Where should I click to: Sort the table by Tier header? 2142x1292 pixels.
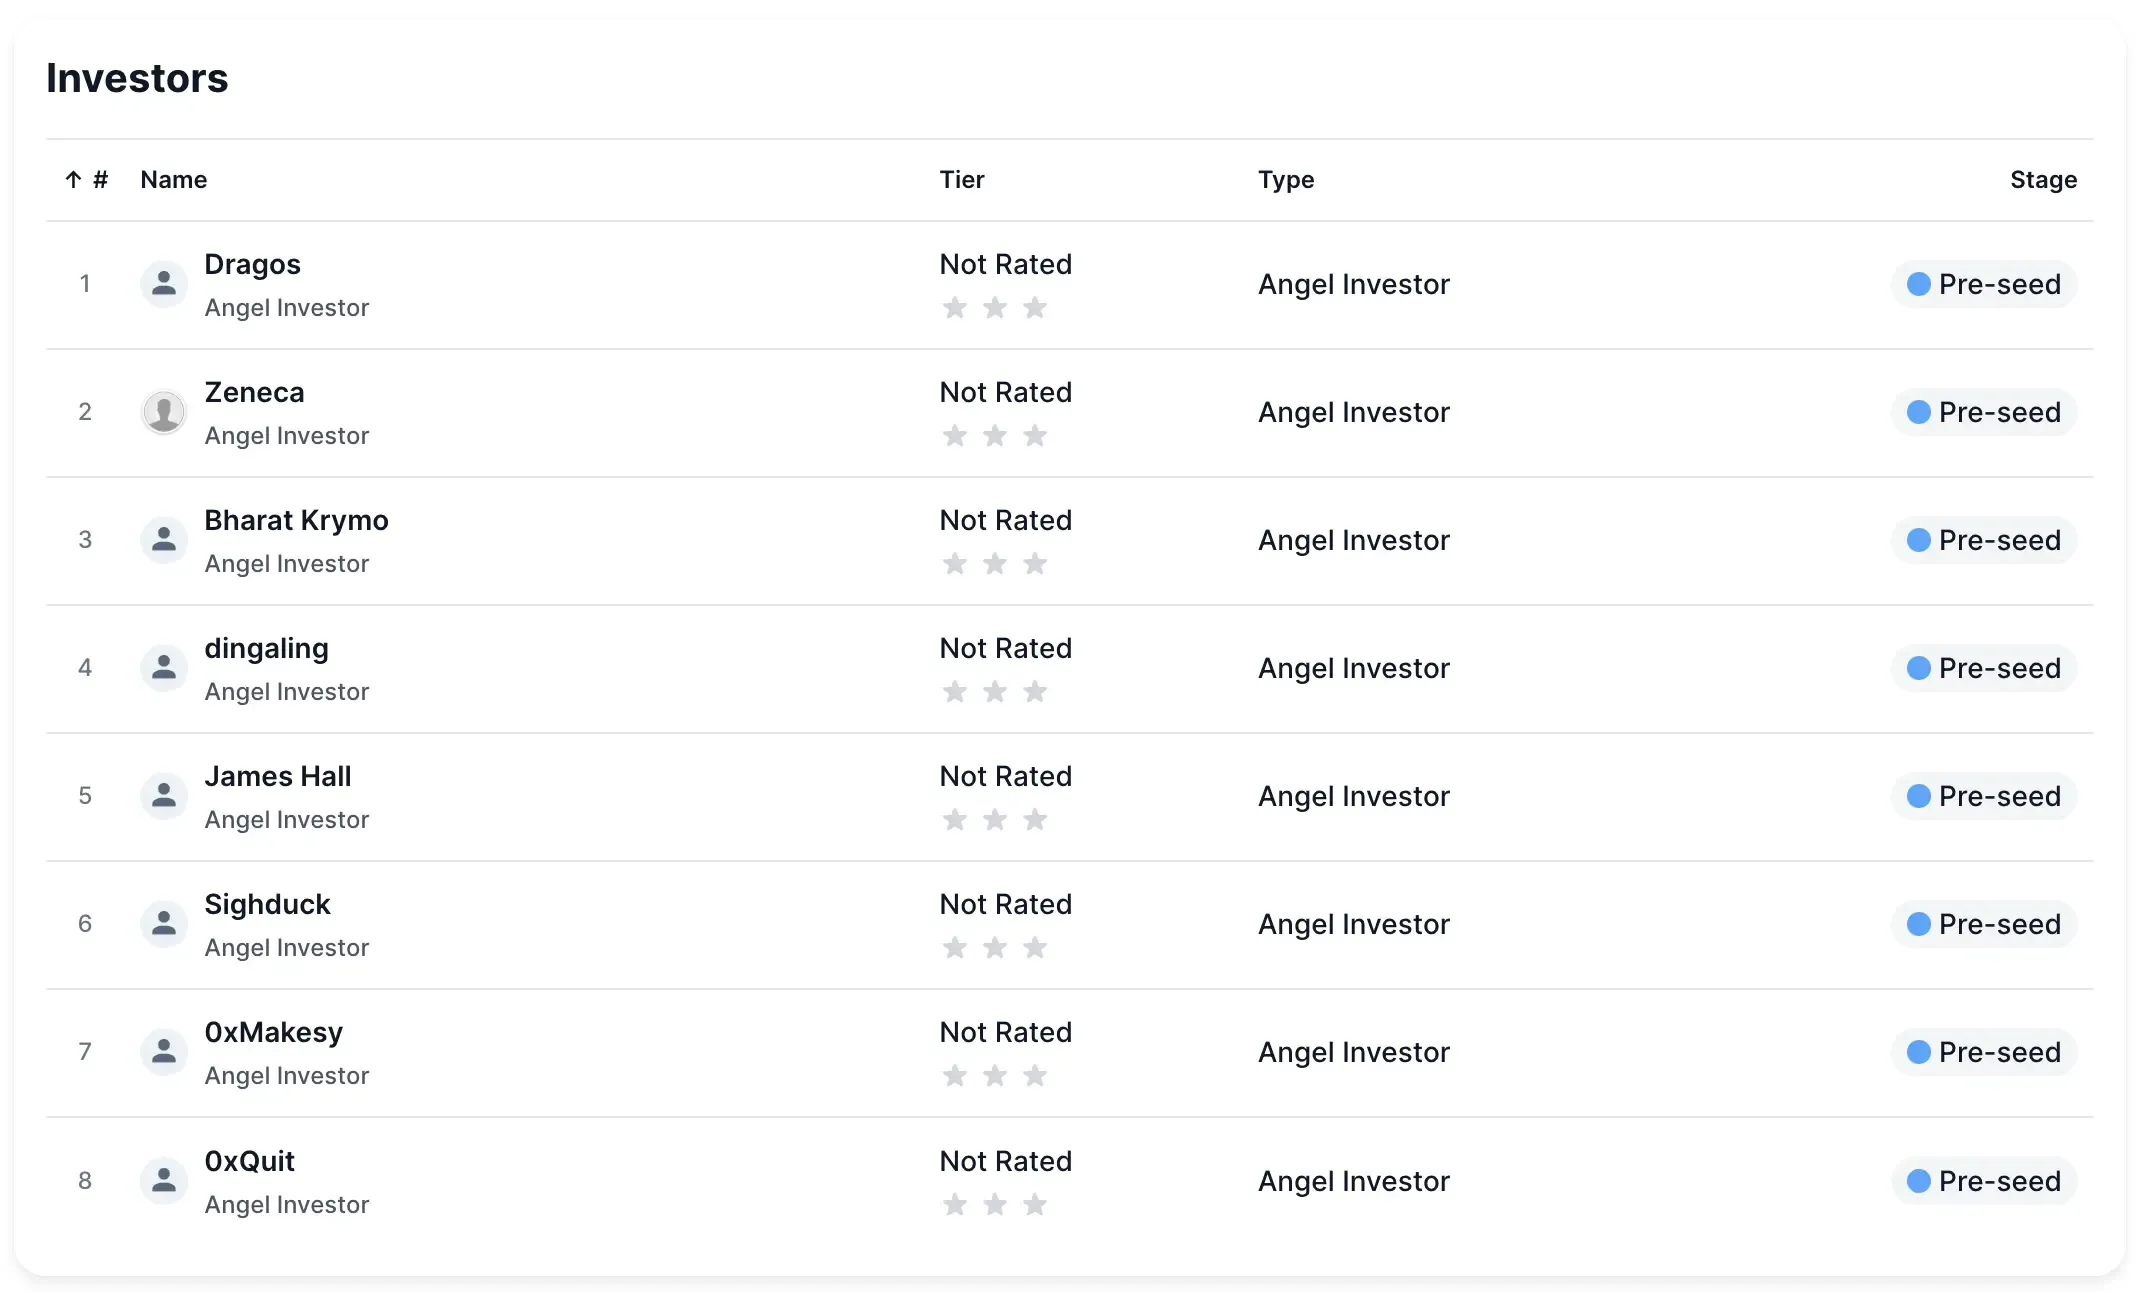tap(962, 180)
